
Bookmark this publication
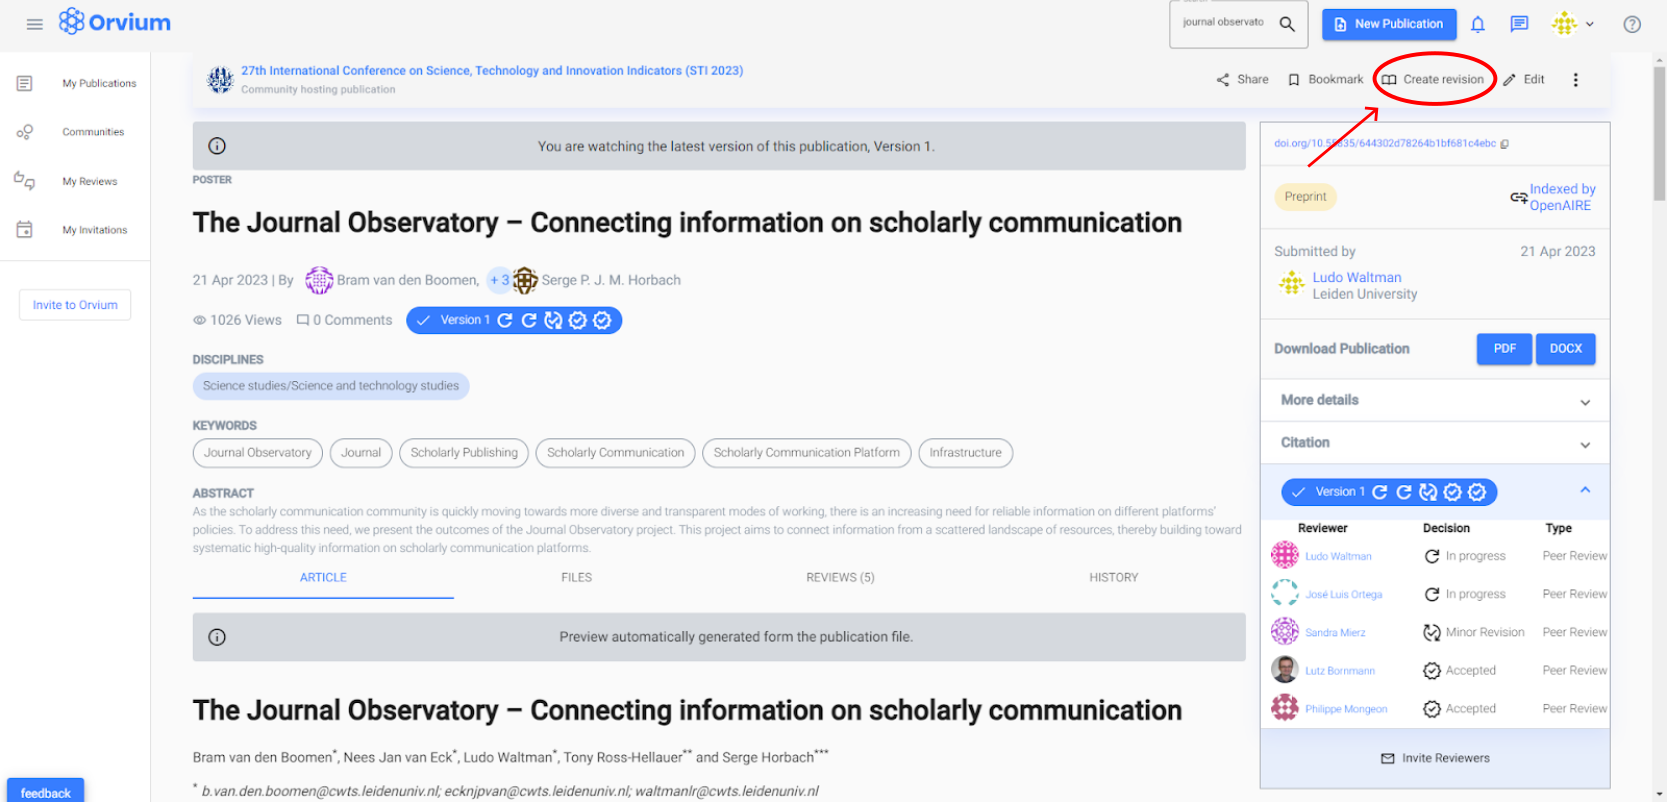coord(1325,80)
